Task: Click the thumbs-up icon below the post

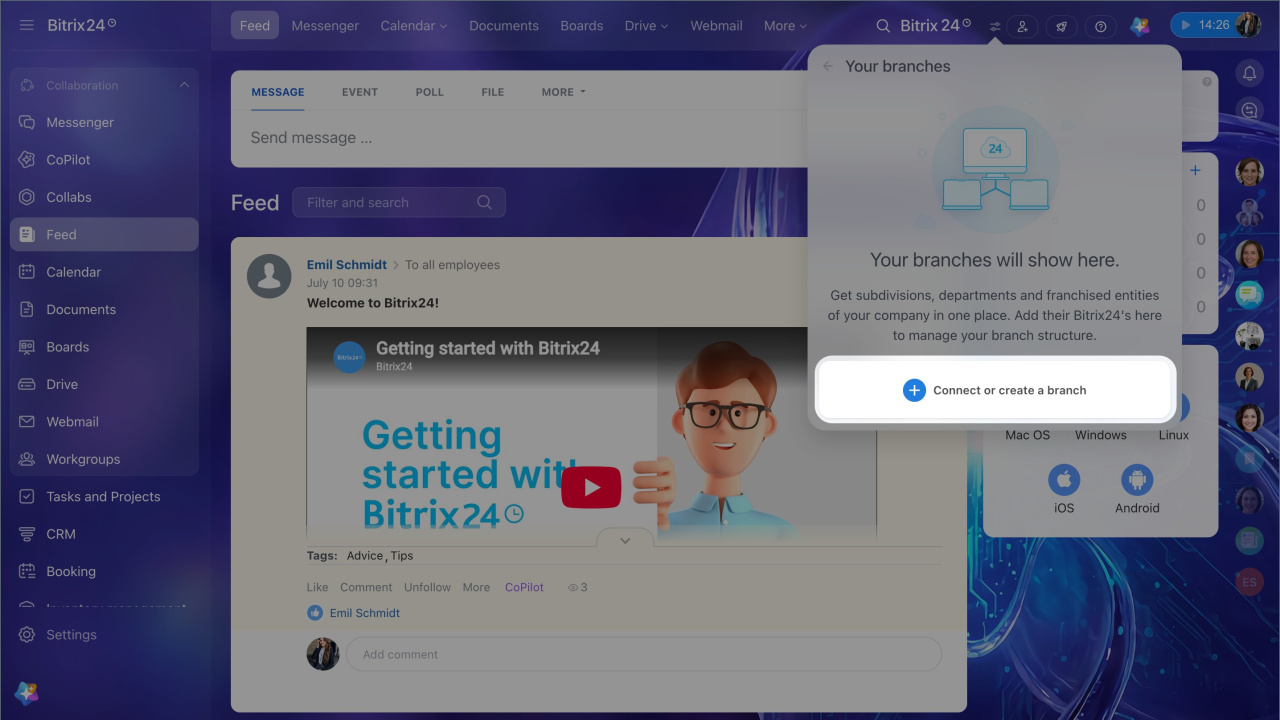Action: point(315,613)
